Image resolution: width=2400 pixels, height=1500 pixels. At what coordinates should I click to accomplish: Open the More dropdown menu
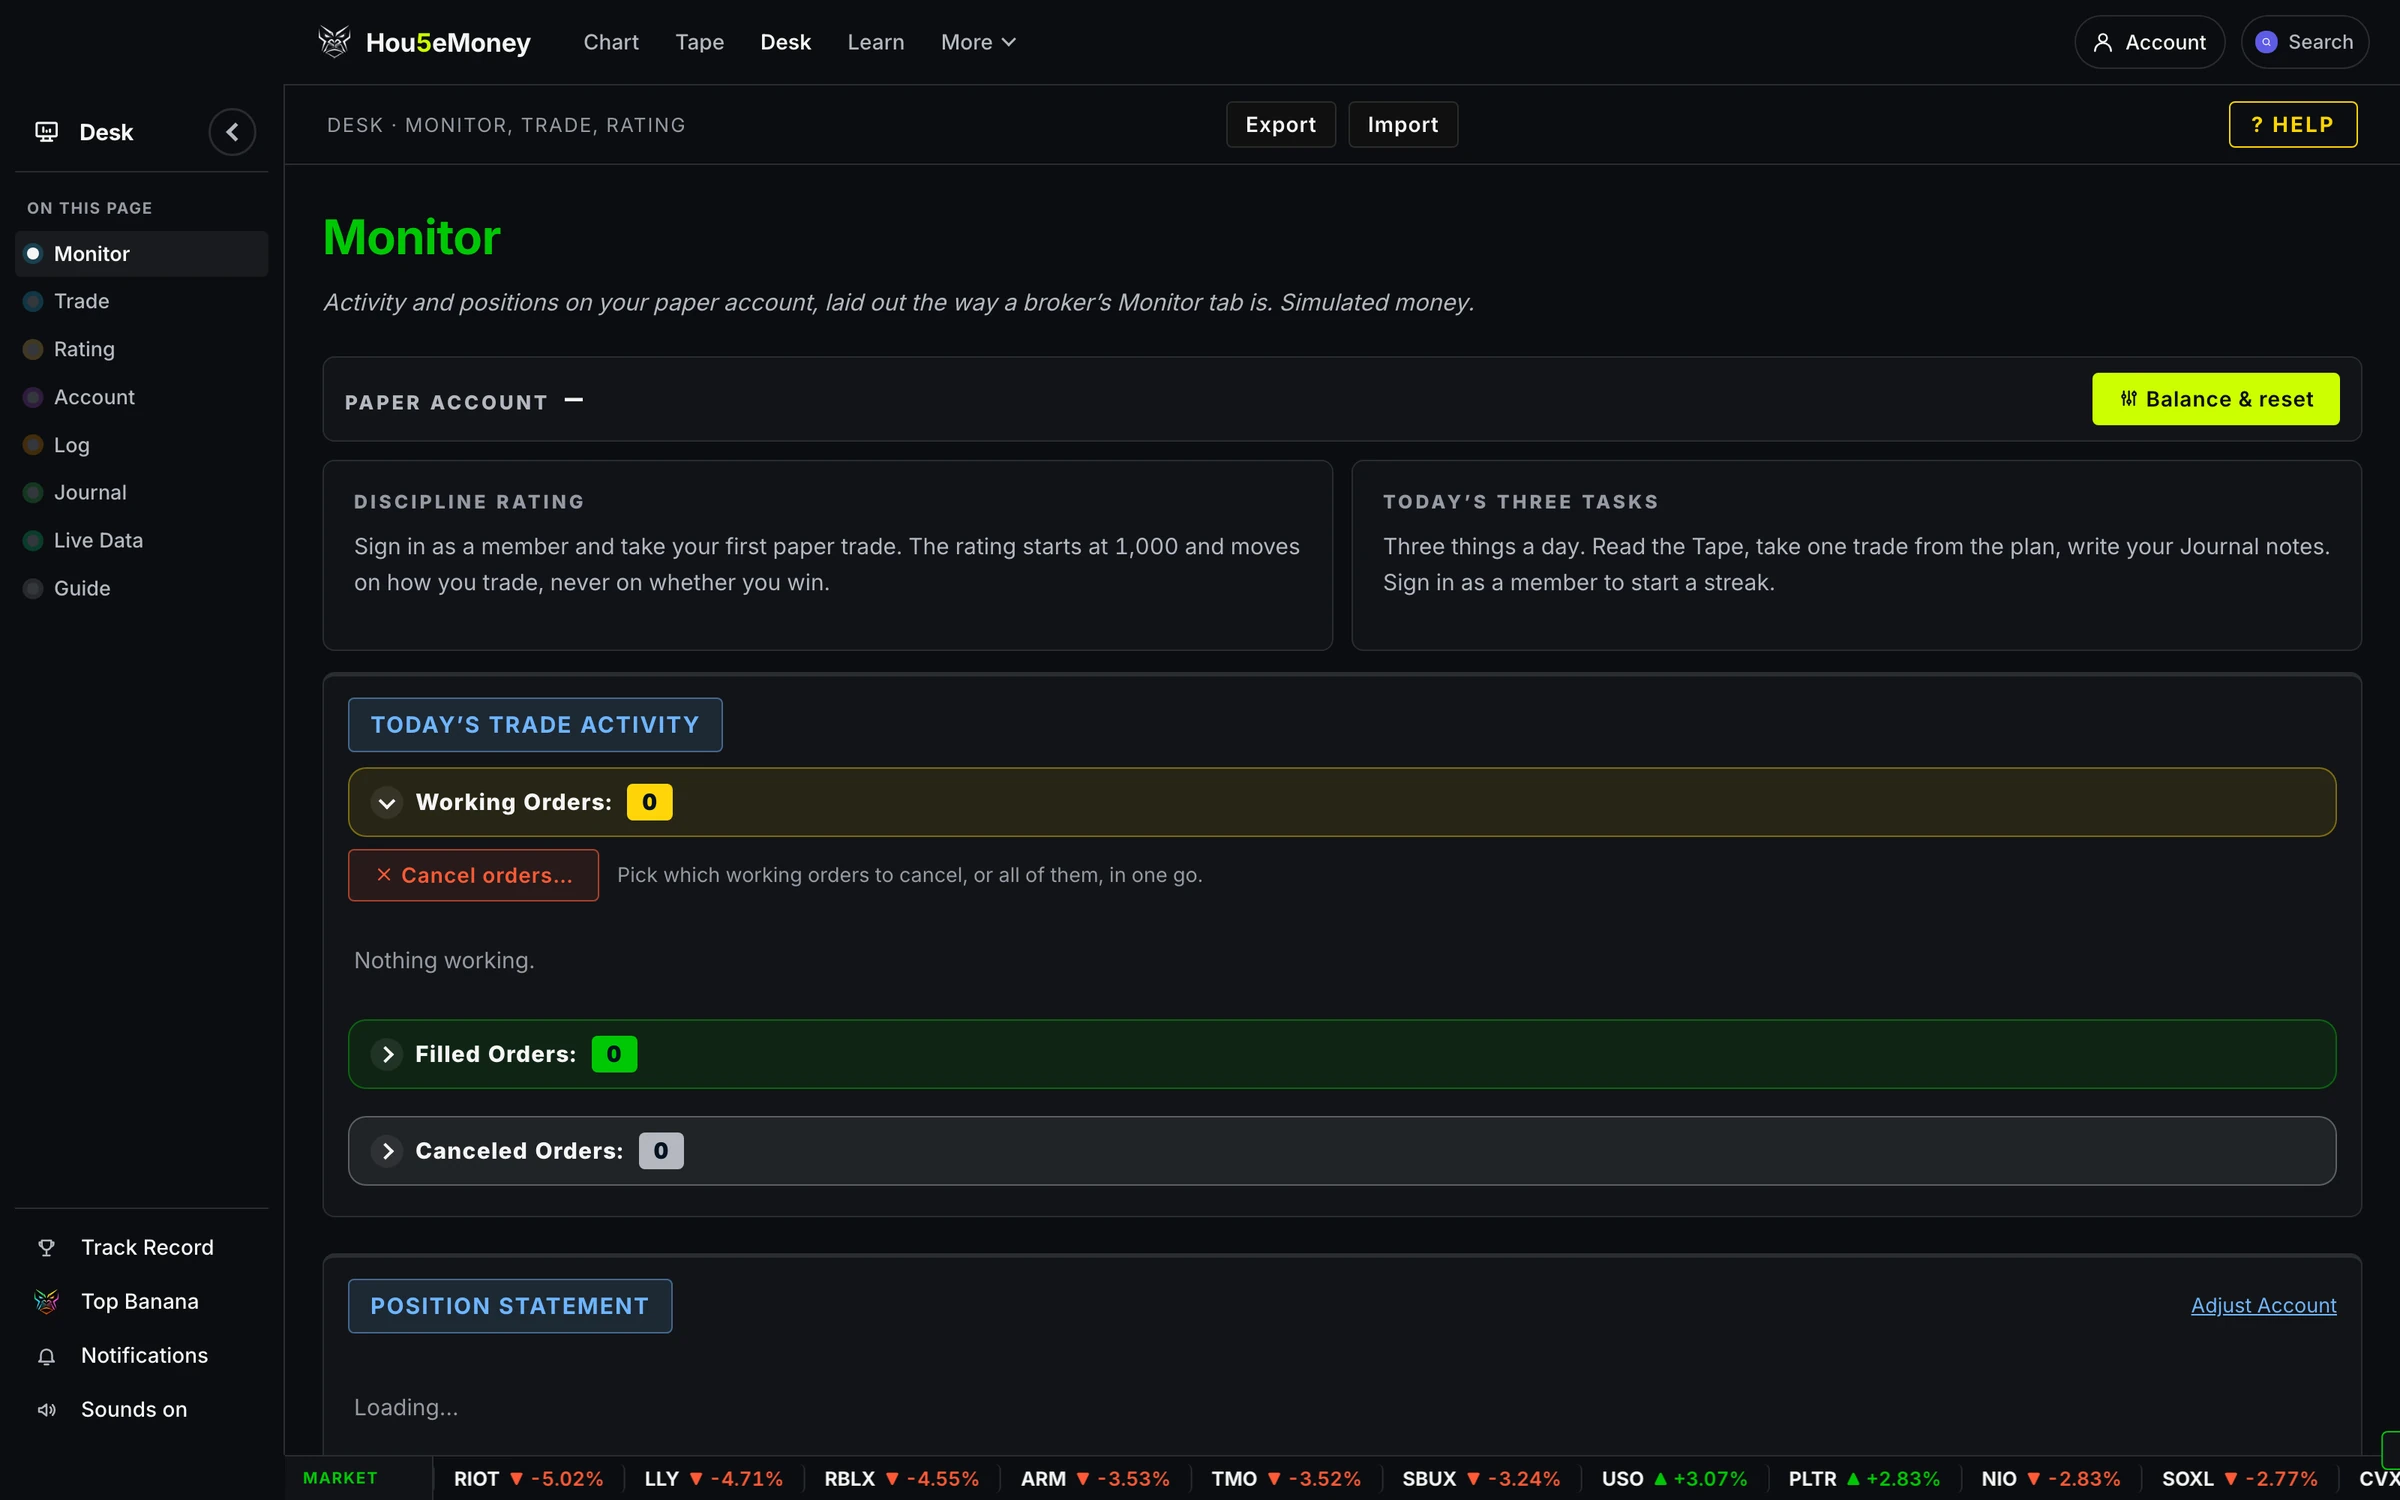tap(978, 42)
